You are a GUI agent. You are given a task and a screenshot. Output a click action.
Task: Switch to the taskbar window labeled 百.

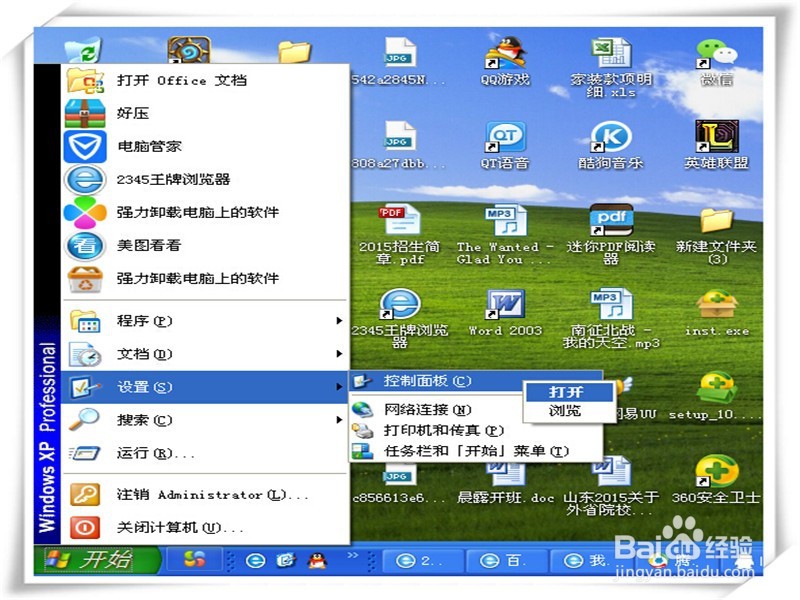click(506, 561)
